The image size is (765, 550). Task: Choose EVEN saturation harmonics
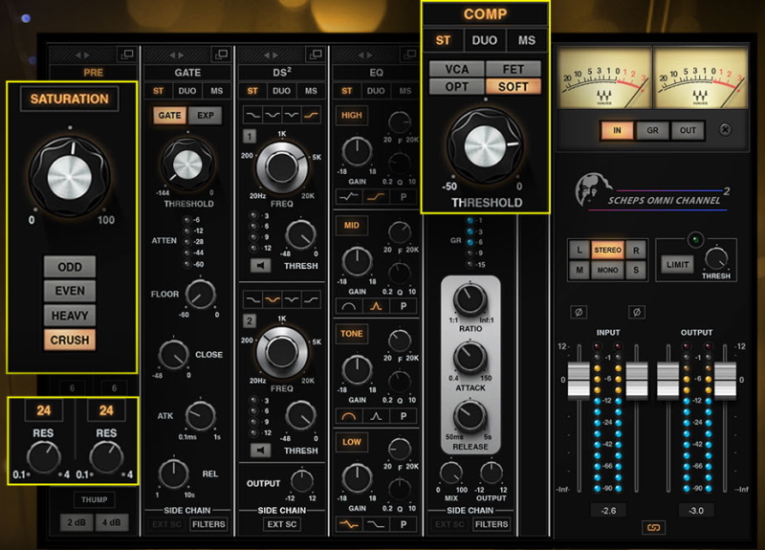tap(70, 291)
